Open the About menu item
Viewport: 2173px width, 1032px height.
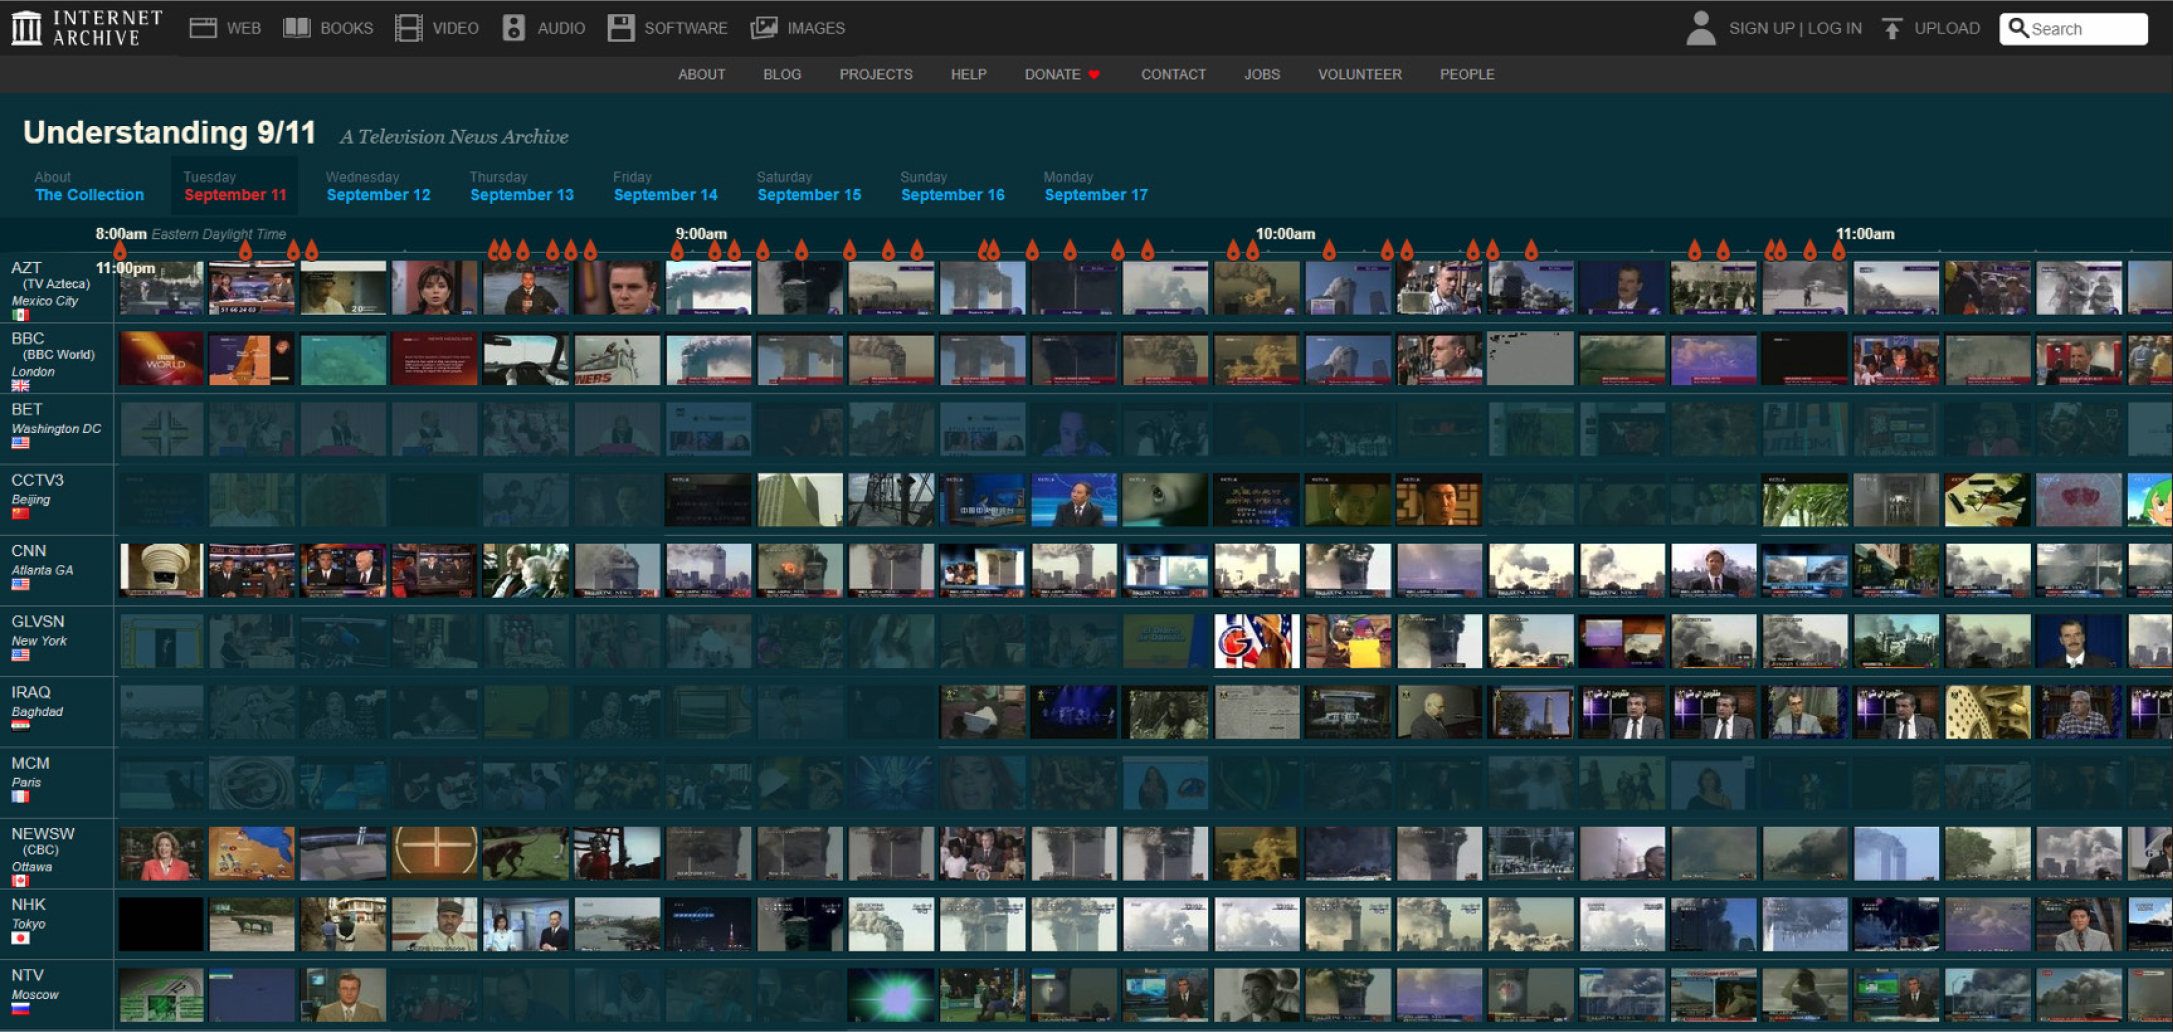702,75
